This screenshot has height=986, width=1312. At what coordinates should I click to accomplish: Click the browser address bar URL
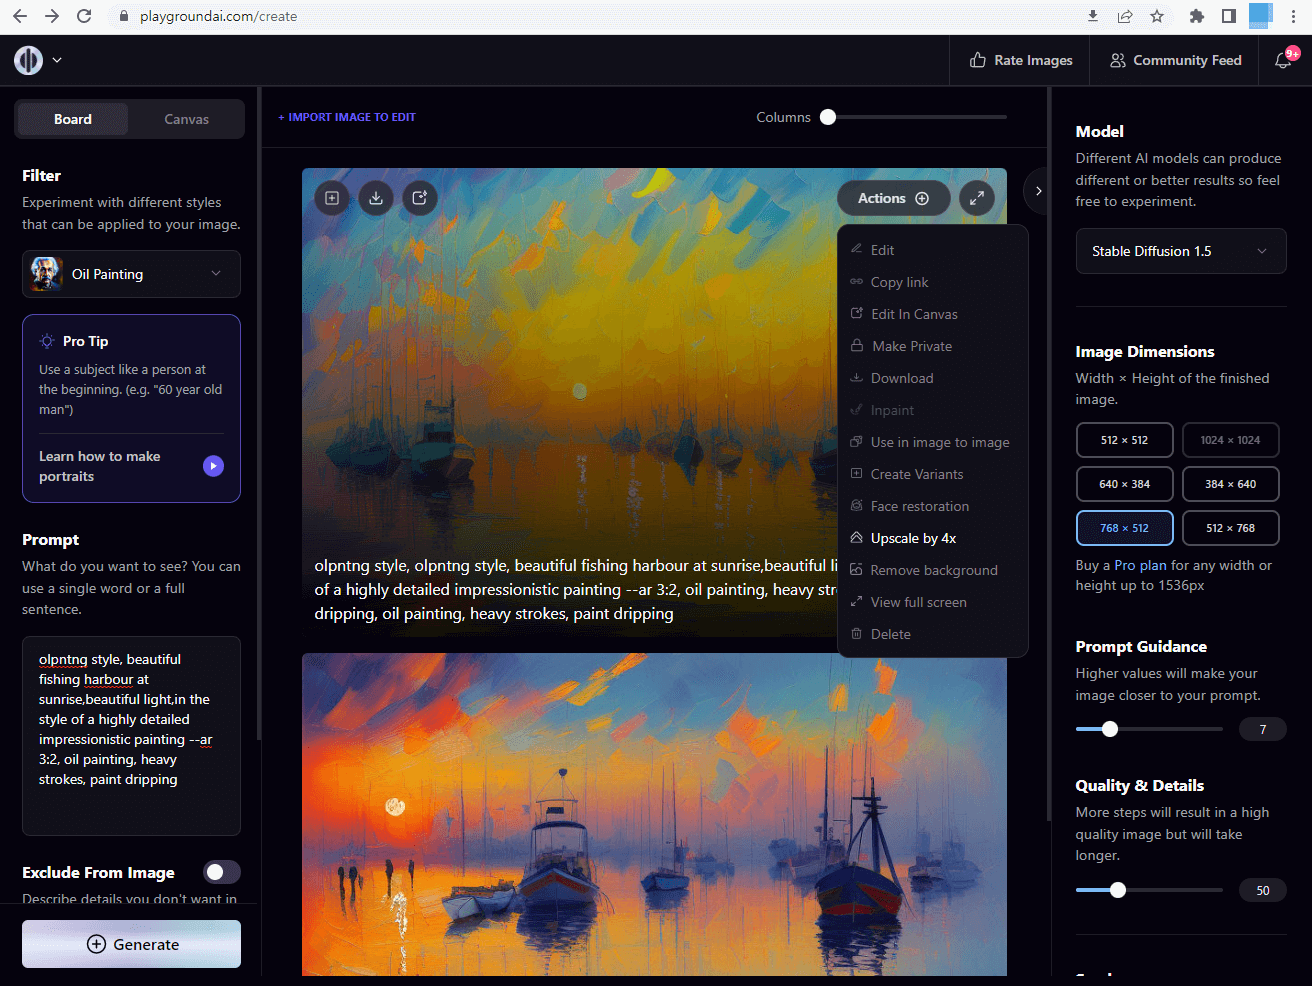[218, 16]
